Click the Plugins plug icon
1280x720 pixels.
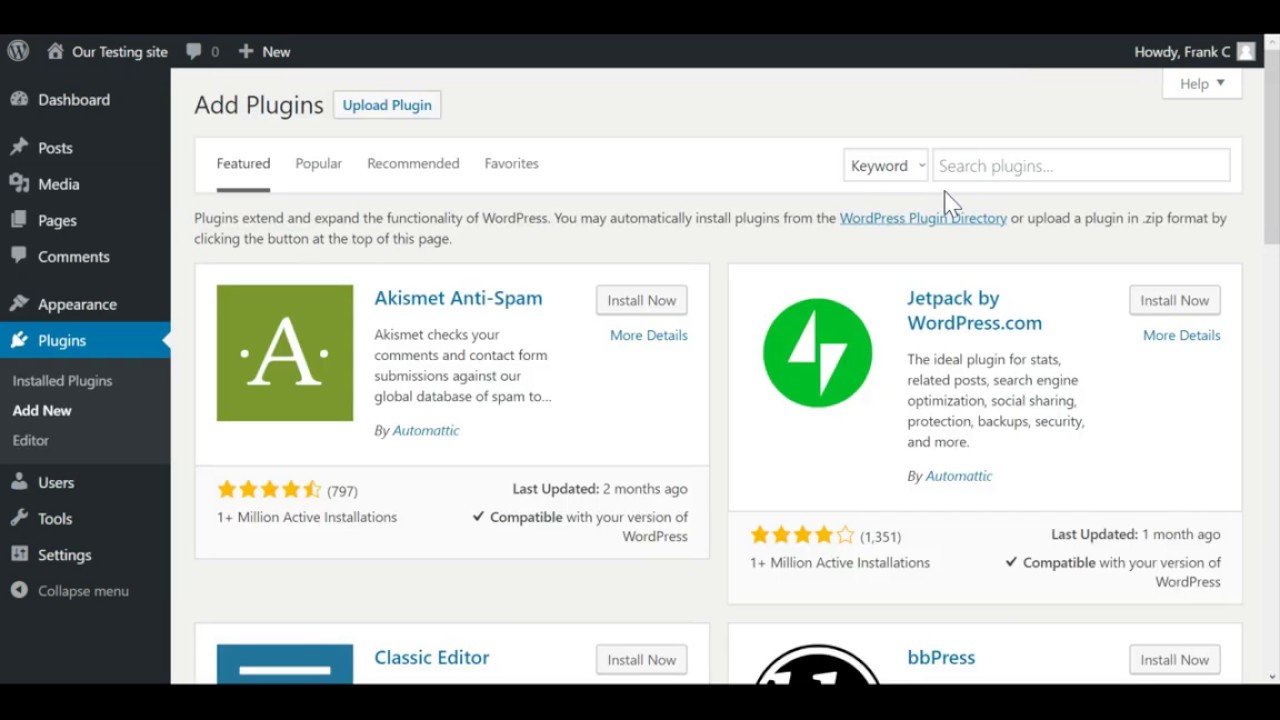click(x=19, y=340)
